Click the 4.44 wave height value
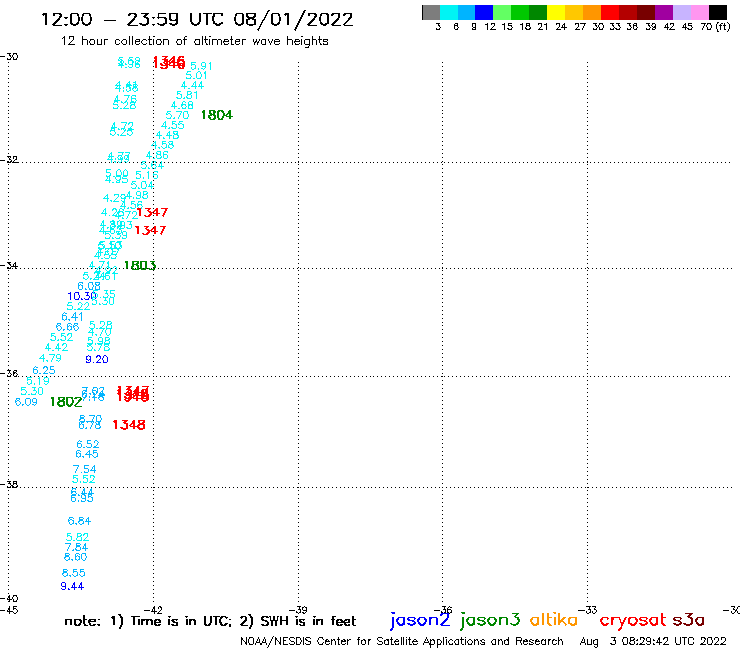 tap(193, 85)
